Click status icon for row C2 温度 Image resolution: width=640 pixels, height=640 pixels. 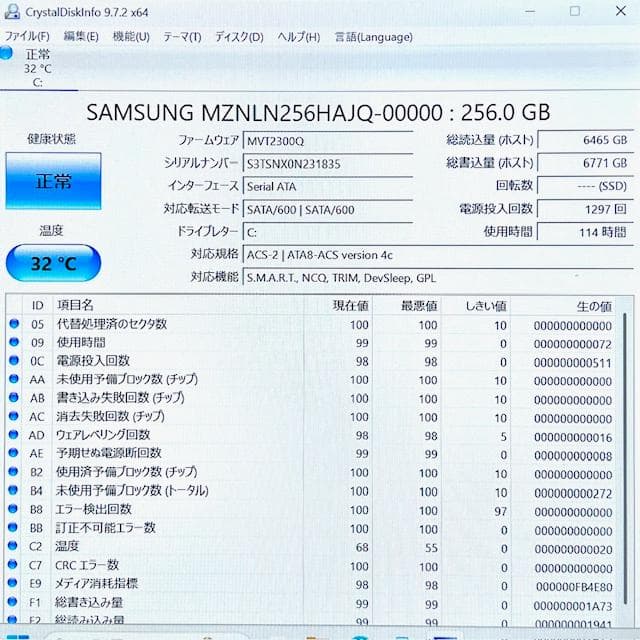[x=13, y=546]
